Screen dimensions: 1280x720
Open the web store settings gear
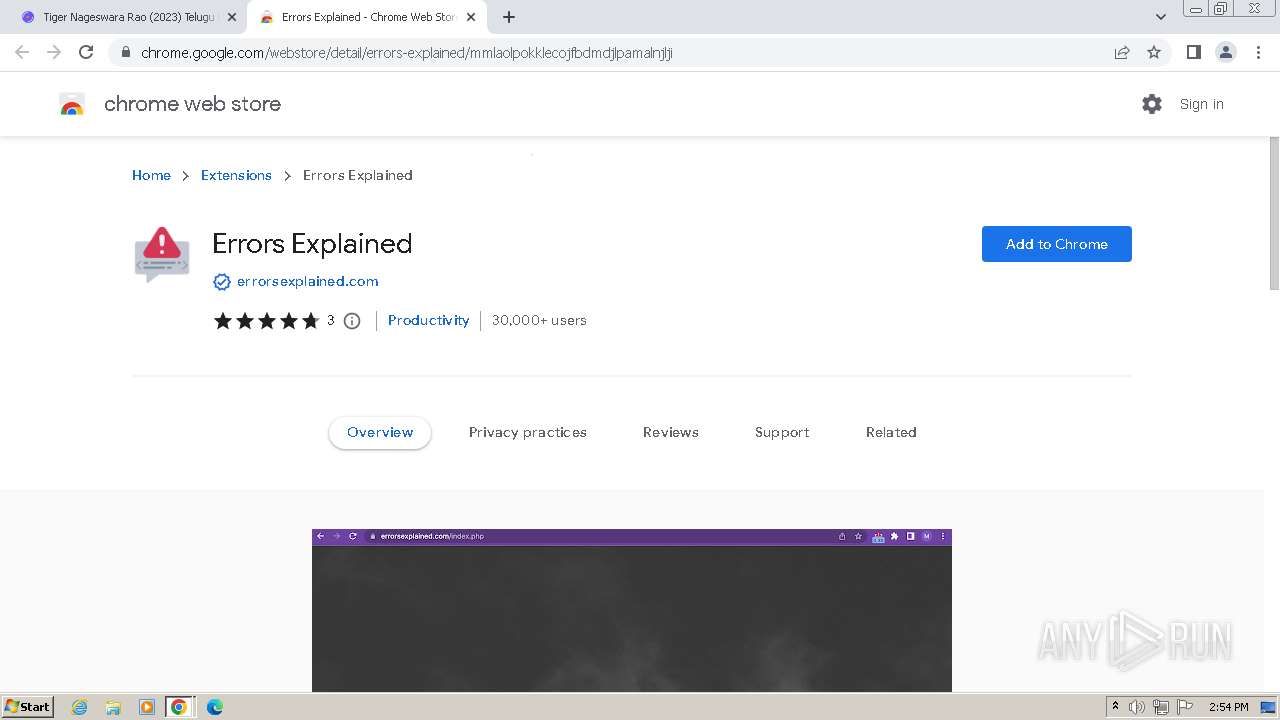pyautogui.click(x=1152, y=104)
